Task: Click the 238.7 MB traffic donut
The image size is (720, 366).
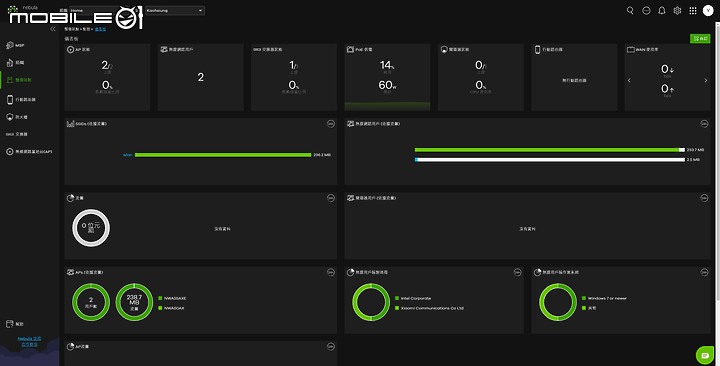Action: 134,302
